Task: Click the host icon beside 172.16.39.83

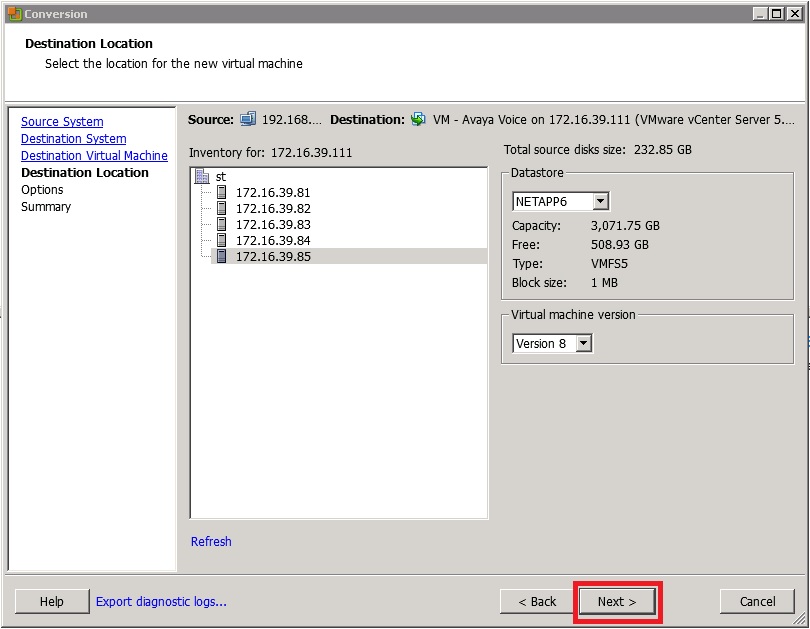Action: coord(222,224)
